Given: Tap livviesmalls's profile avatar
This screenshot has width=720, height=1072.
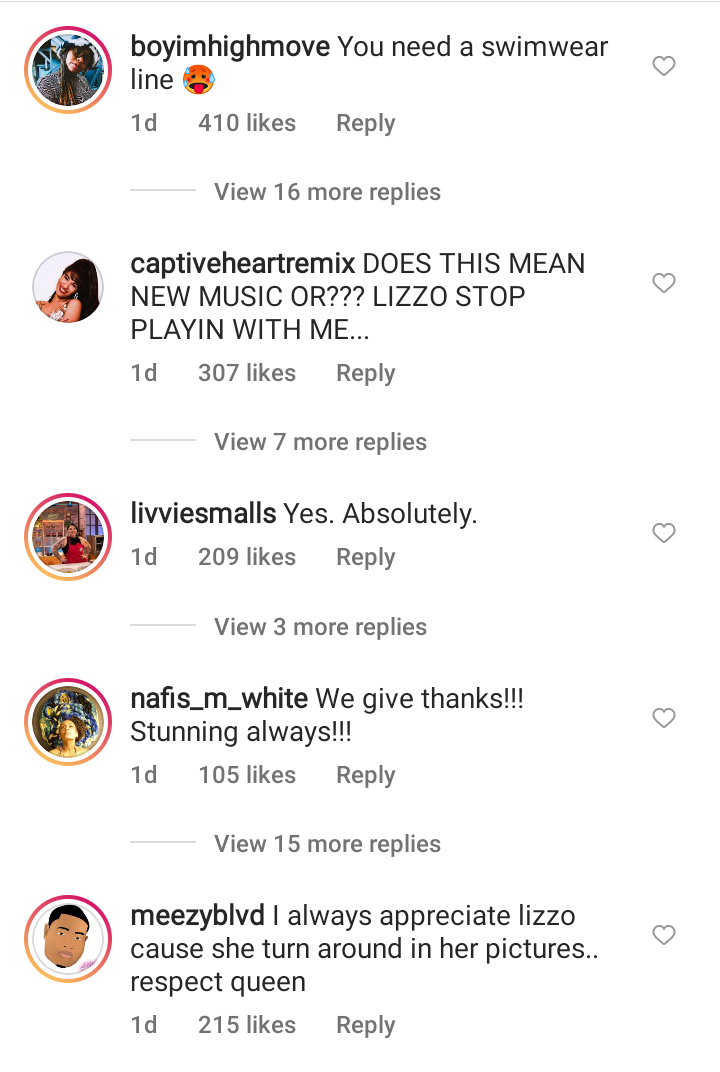Looking at the screenshot, I should (x=68, y=537).
